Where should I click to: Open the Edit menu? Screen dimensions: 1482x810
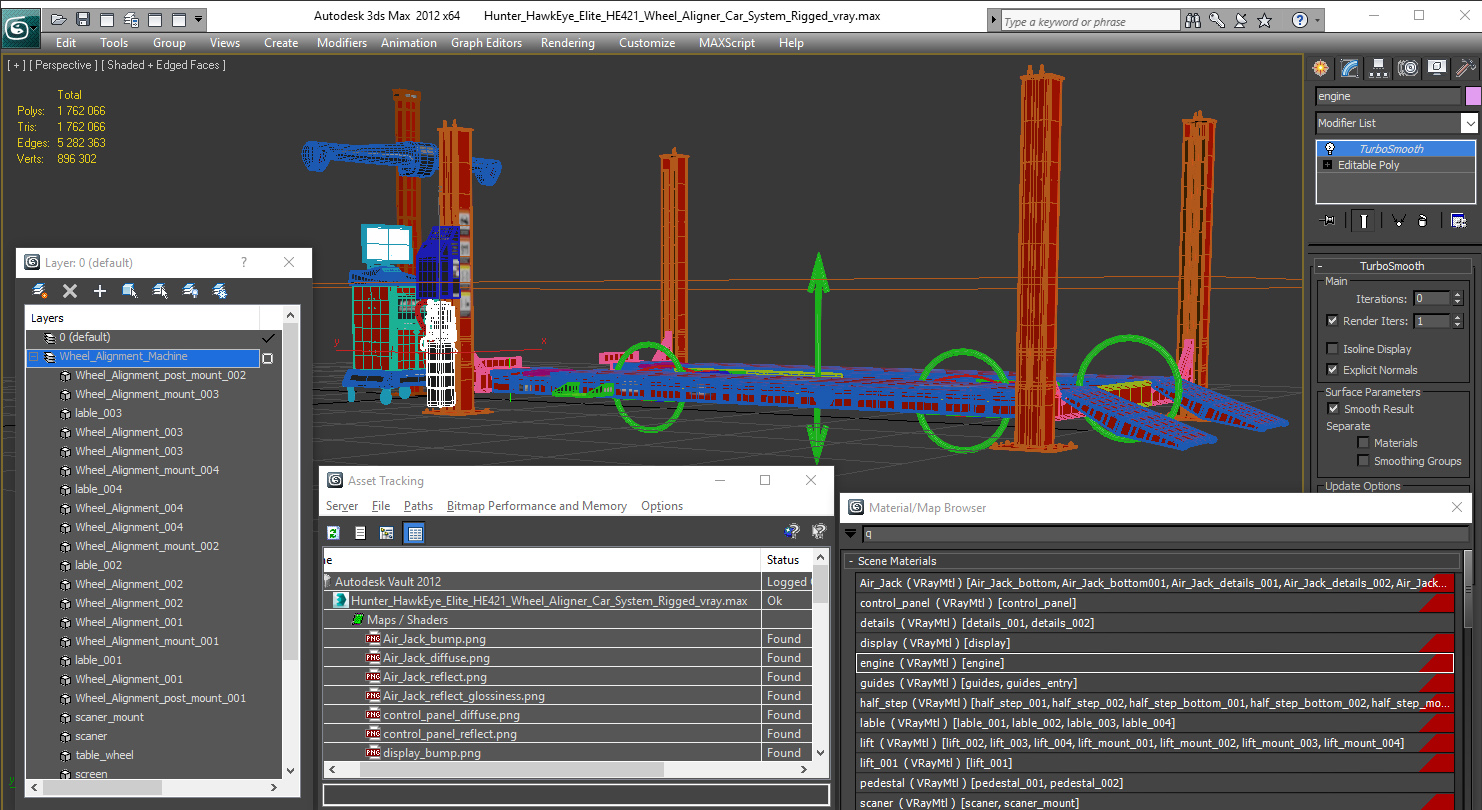66,43
